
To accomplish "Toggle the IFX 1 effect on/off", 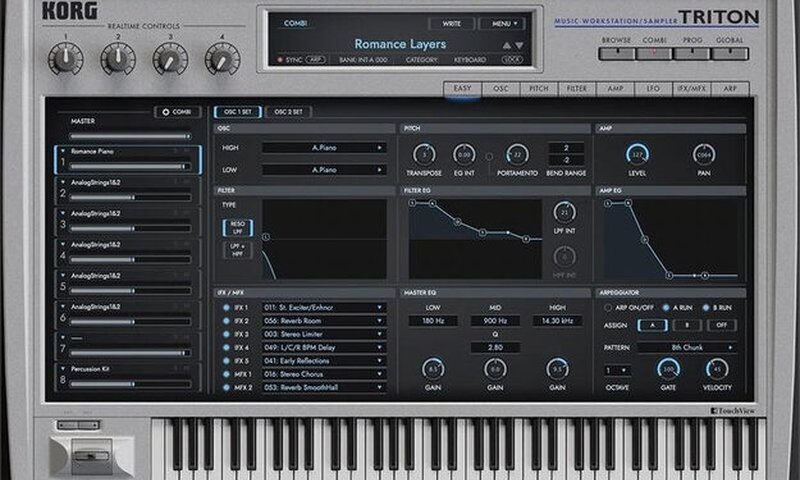I will [226, 307].
